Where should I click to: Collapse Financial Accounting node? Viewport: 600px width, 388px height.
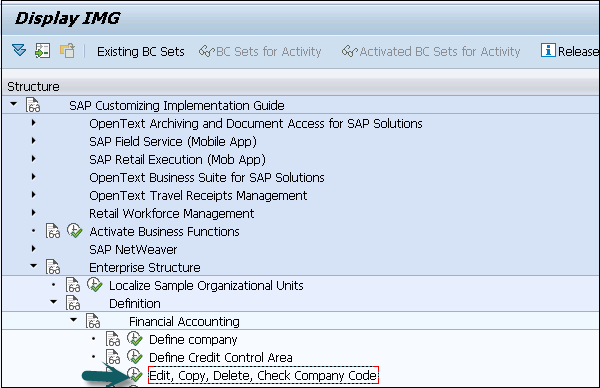tap(73, 320)
